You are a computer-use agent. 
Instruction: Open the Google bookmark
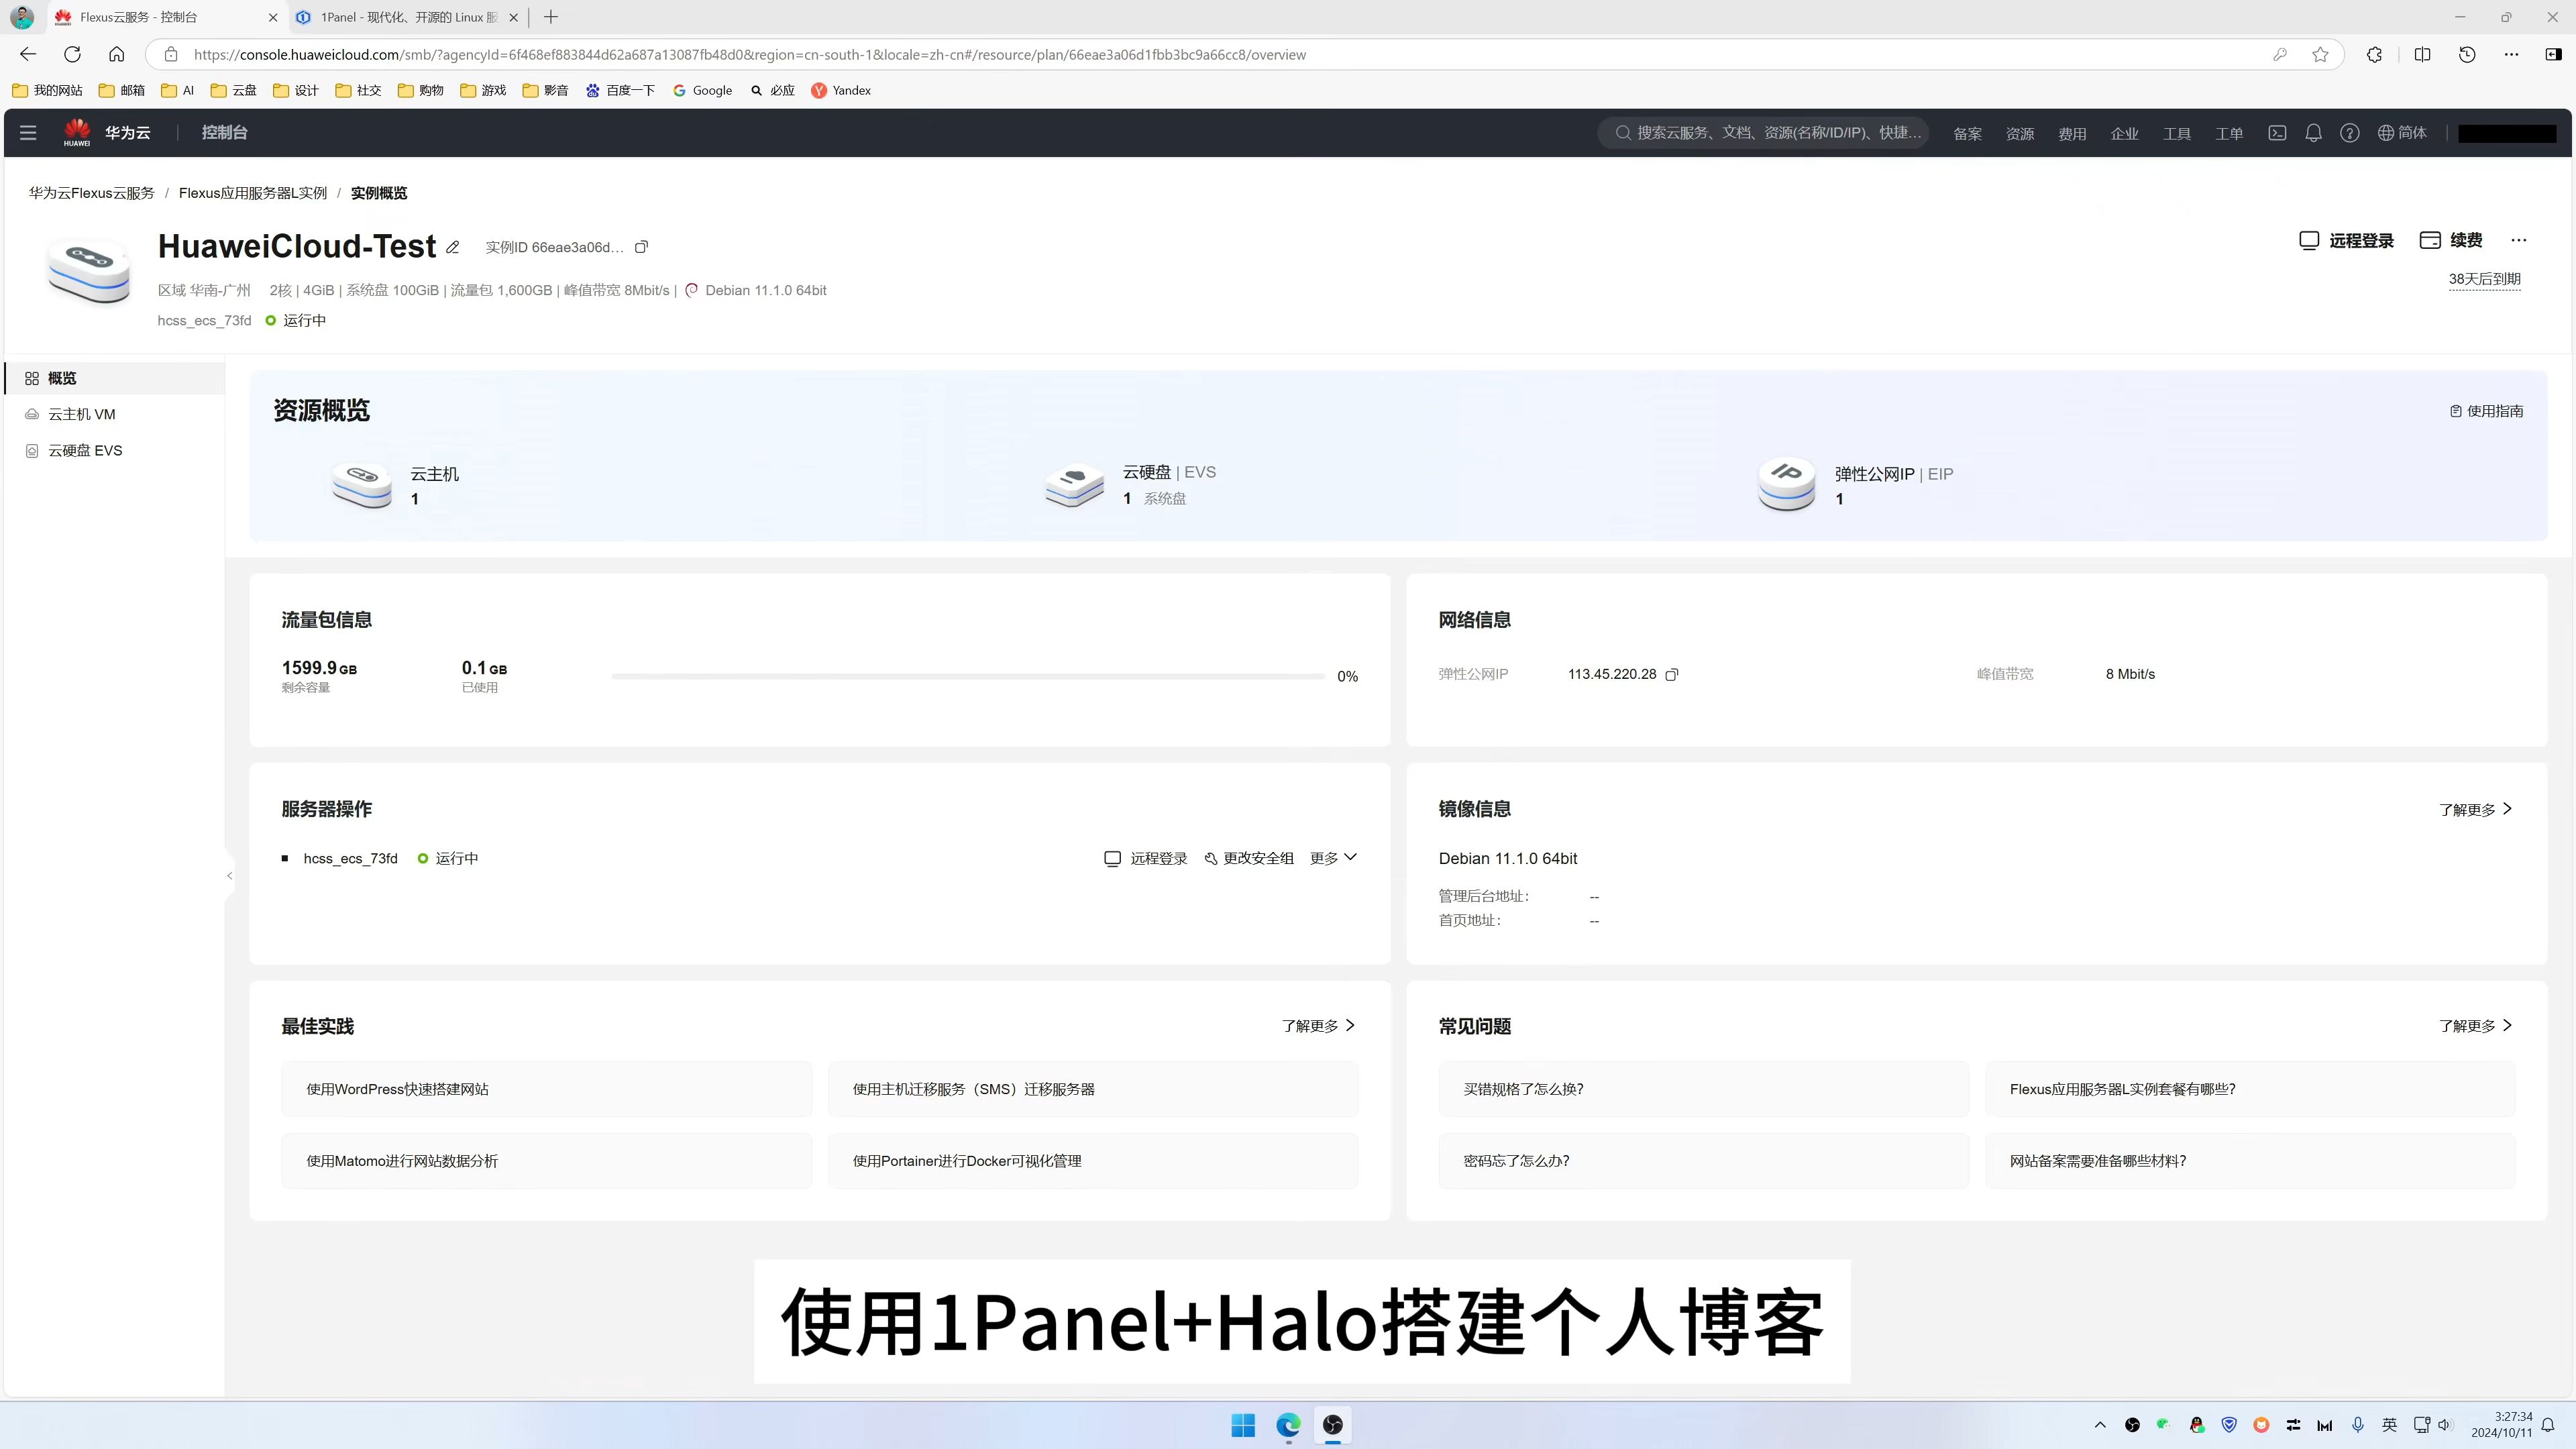(703, 90)
